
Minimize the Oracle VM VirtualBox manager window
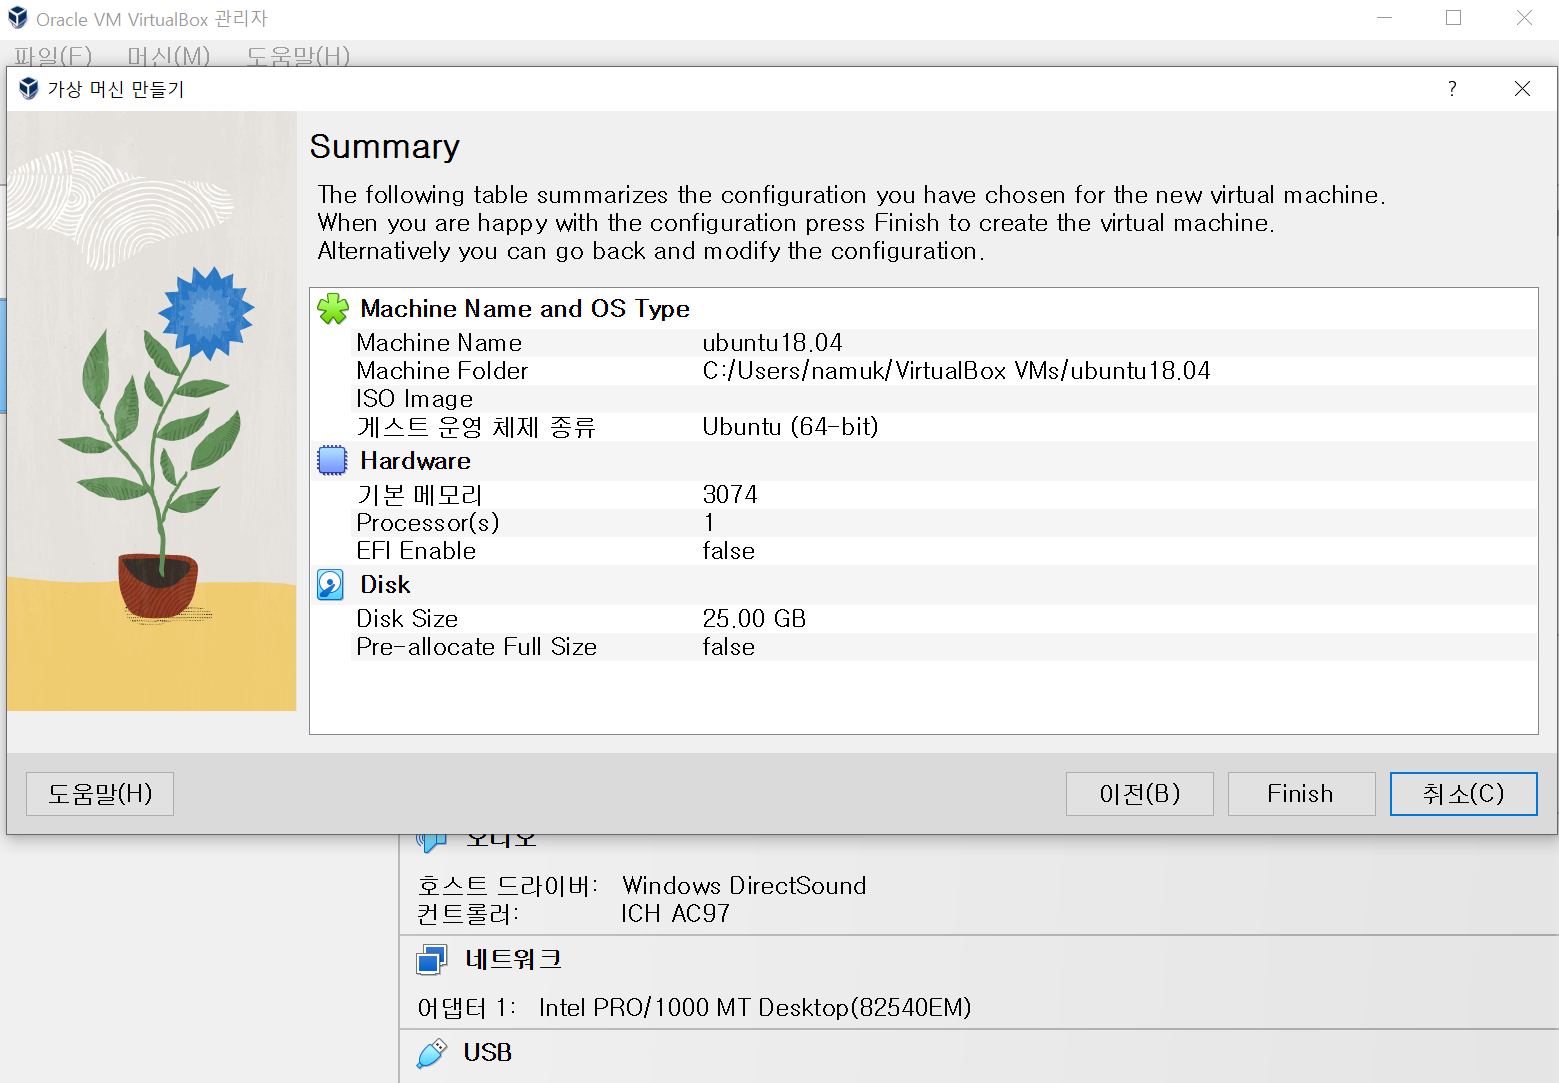click(x=1384, y=18)
